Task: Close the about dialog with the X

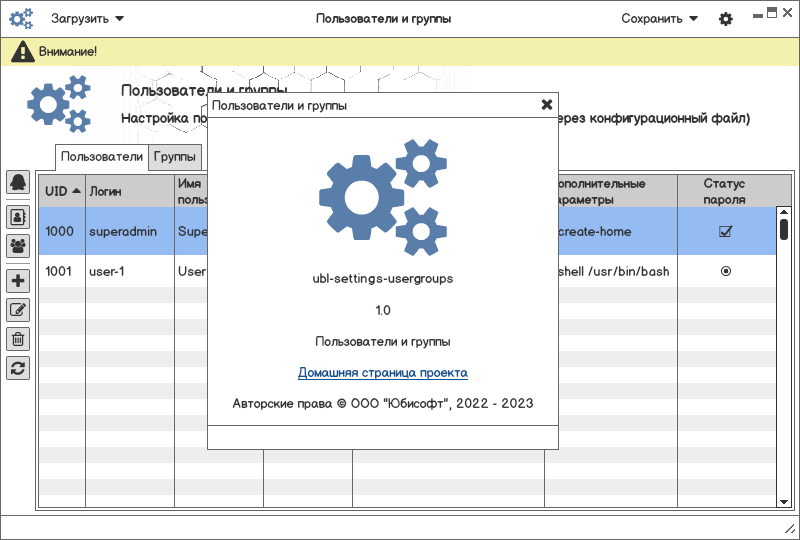Action: tap(547, 104)
